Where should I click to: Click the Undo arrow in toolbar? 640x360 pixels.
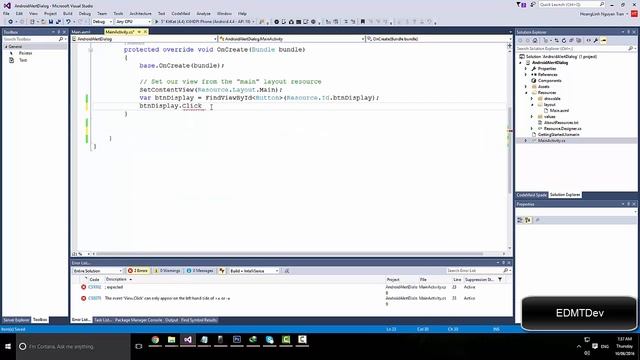[x=68, y=22]
